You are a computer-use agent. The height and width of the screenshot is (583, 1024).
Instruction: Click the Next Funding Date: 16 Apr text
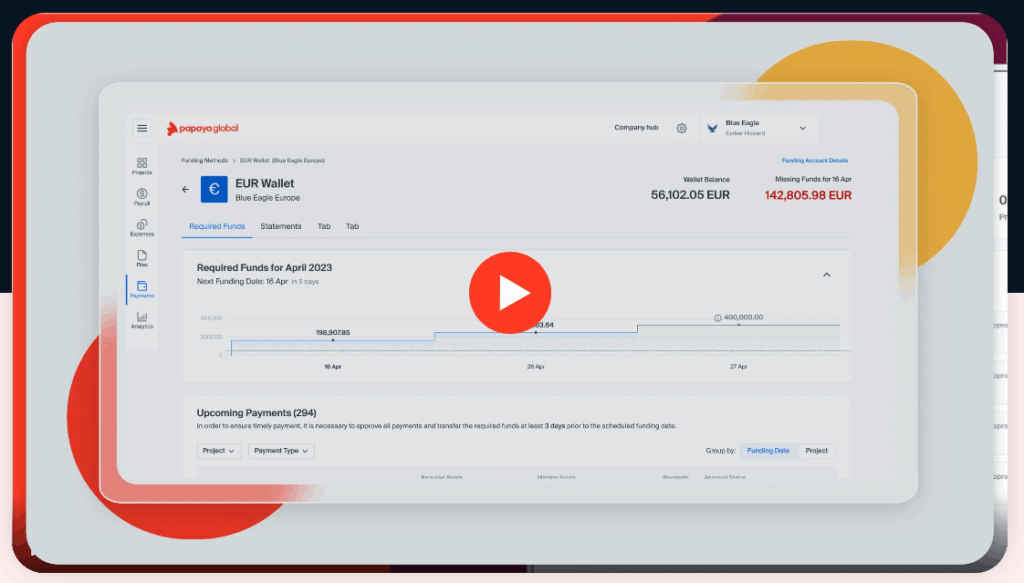[242, 282]
